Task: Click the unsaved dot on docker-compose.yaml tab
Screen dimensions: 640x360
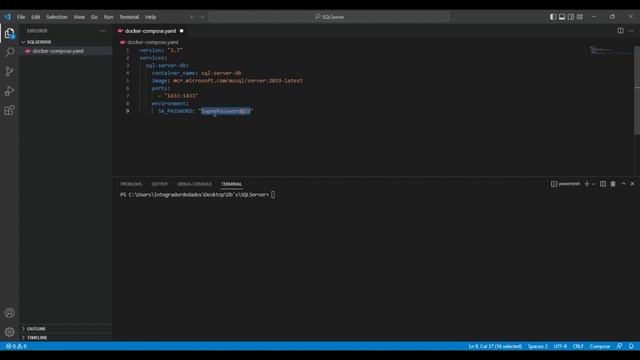Action: click(182, 31)
